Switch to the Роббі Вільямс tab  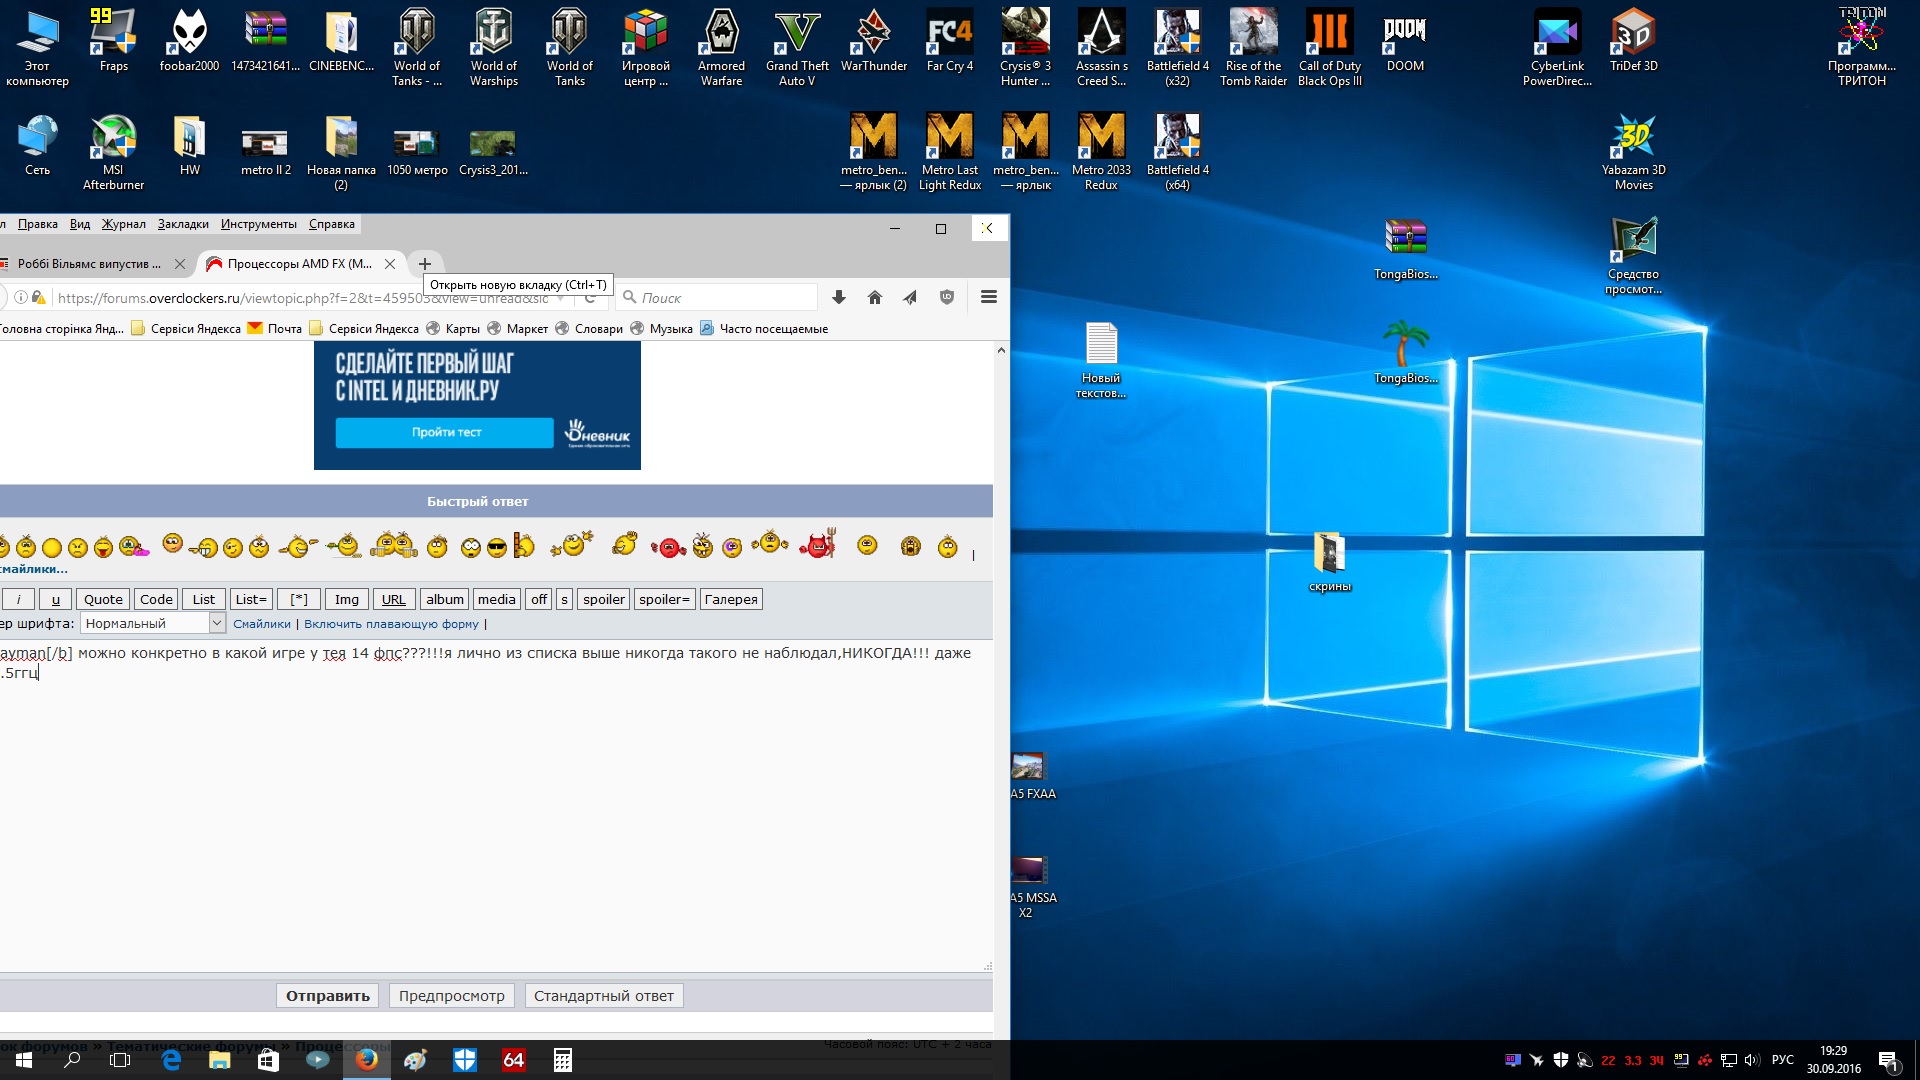pos(88,264)
